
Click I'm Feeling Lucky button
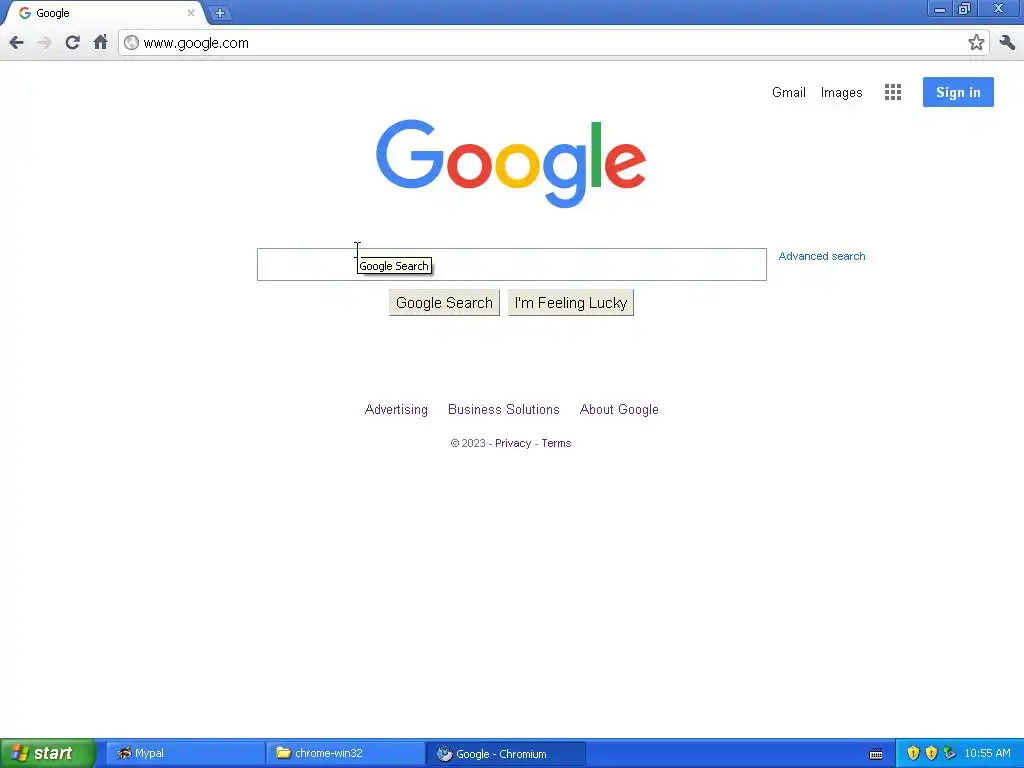coord(571,303)
